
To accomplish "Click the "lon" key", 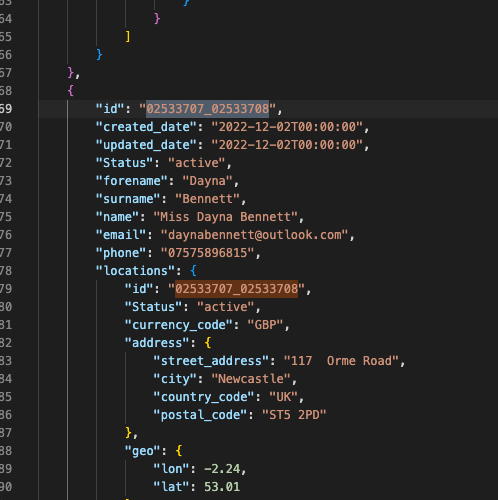I will point(171,469).
